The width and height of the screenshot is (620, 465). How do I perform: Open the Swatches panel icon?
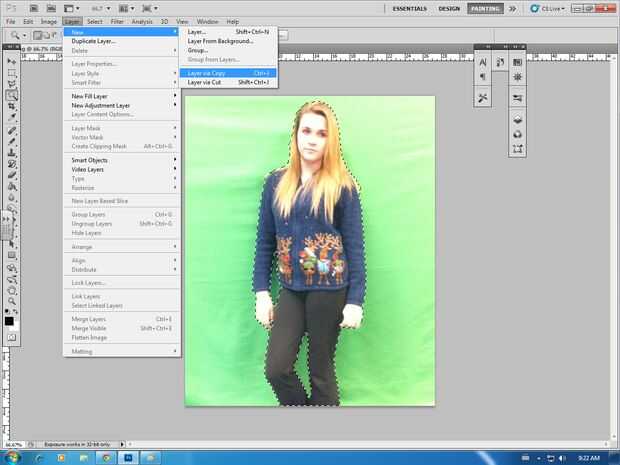518,62
